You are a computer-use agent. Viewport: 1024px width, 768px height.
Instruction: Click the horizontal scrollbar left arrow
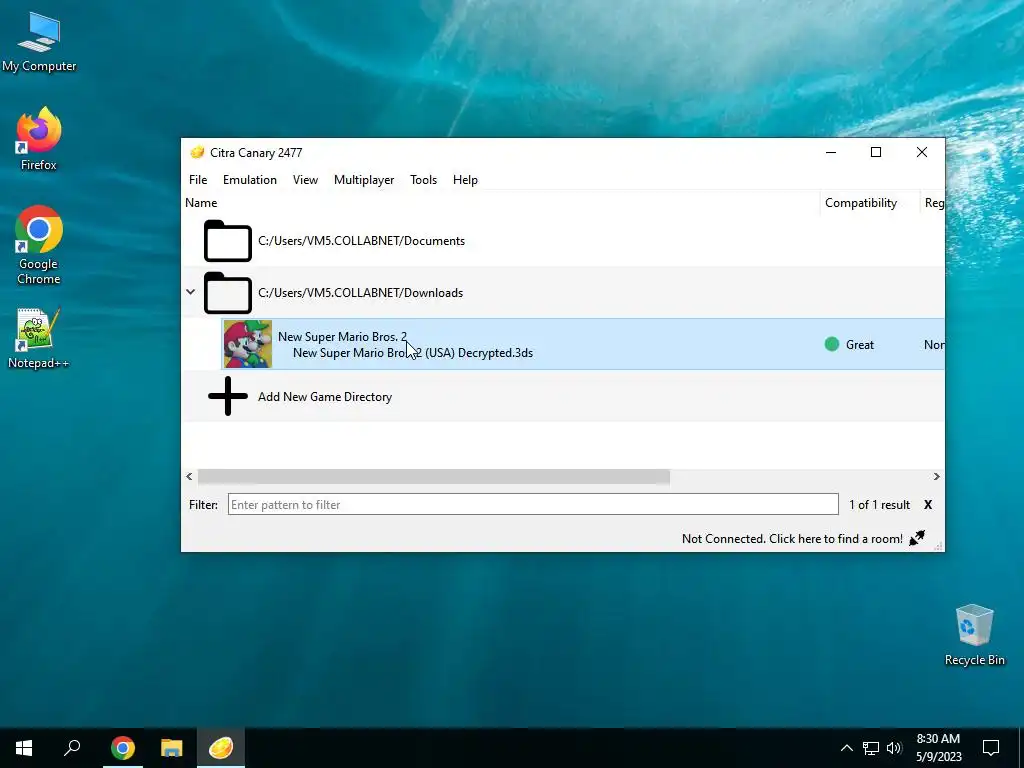coord(189,477)
